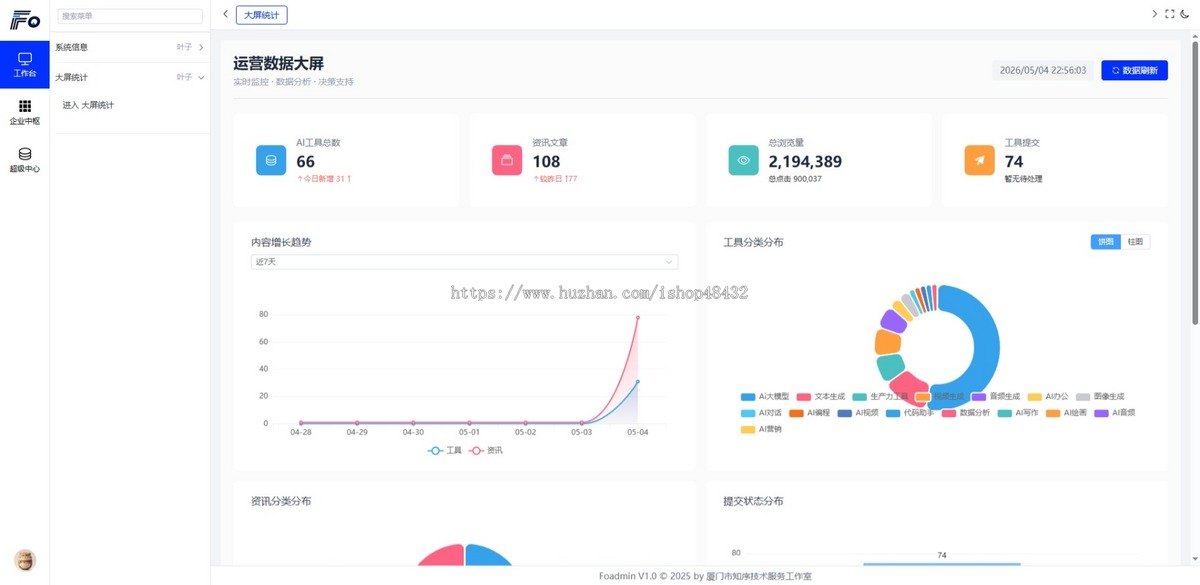The image size is (1200, 585).
Task: Toggle the AI对话 legend item
Action: point(762,413)
